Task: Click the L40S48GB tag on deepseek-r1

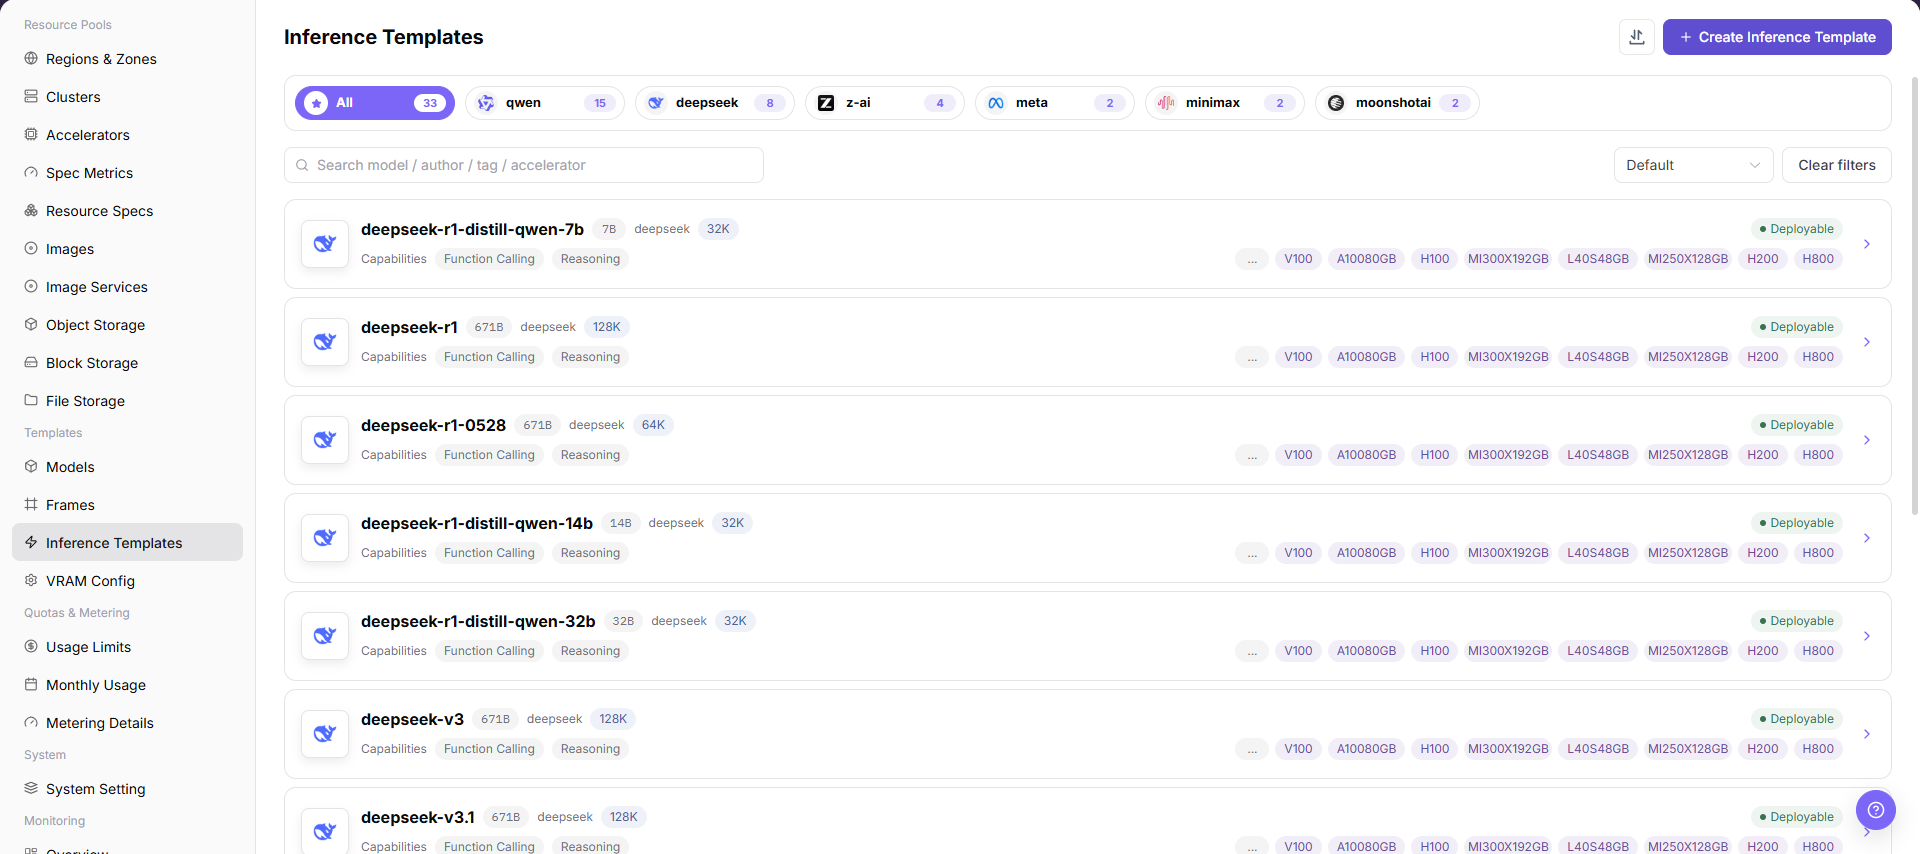Action: [1598, 357]
